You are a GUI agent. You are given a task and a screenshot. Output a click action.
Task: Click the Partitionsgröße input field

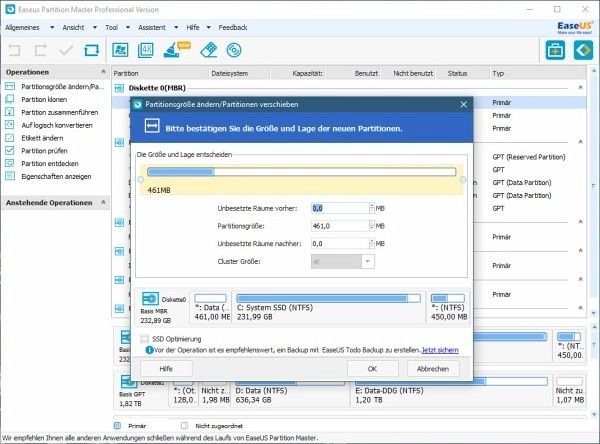(339, 226)
